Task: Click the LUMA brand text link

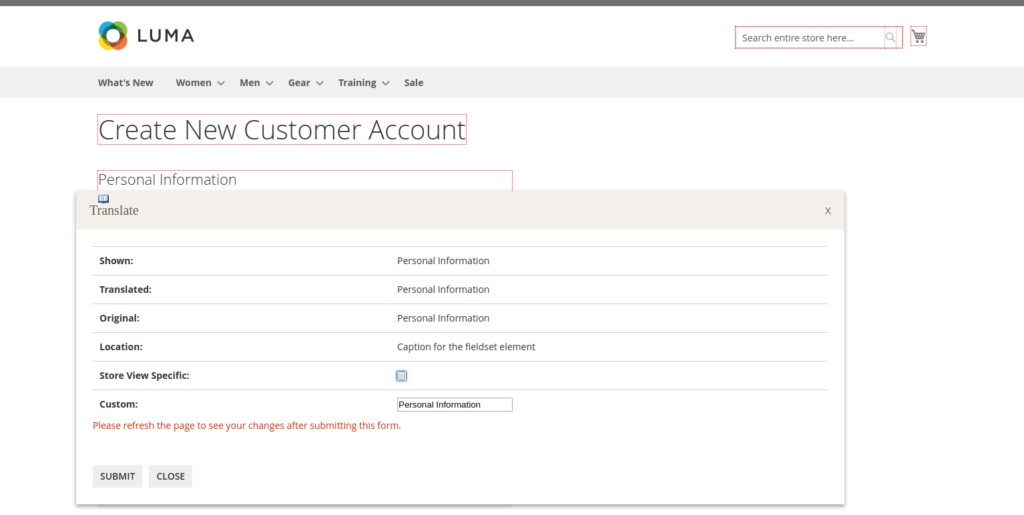Action: coord(165,36)
